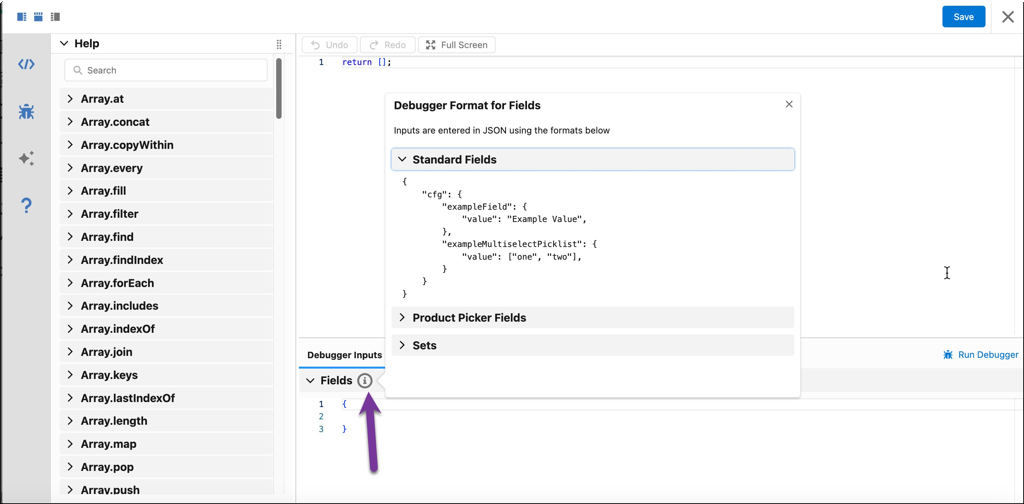Click the Fields info icon
Image resolution: width=1024 pixels, height=504 pixels.
click(365, 381)
